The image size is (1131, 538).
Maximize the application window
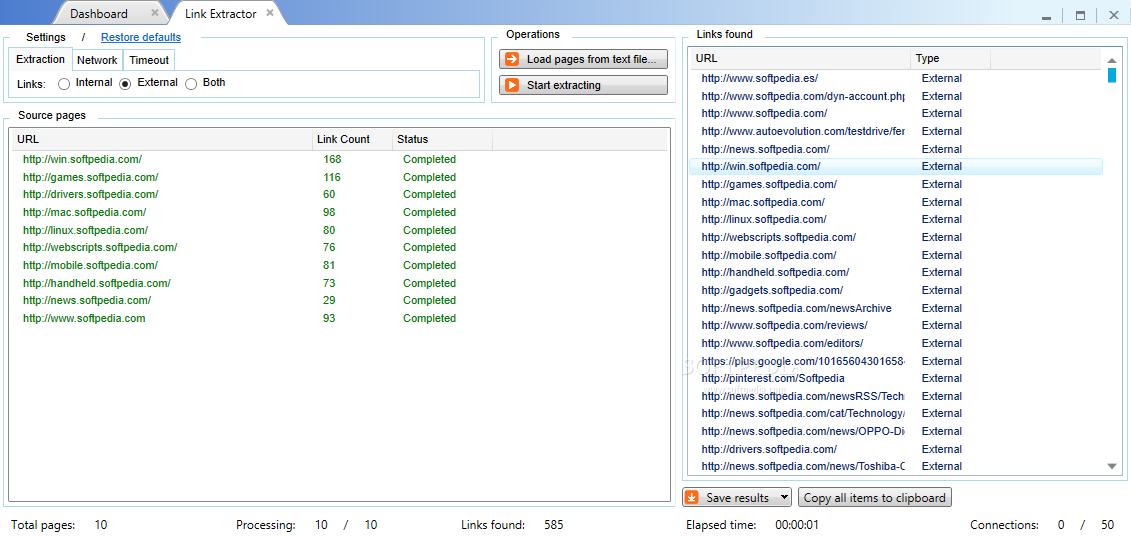click(1081, 15)
